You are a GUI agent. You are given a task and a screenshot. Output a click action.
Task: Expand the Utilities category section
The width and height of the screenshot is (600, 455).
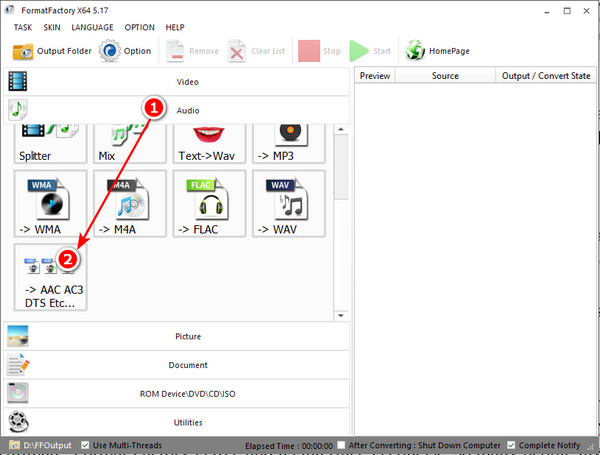click(176, 422)
